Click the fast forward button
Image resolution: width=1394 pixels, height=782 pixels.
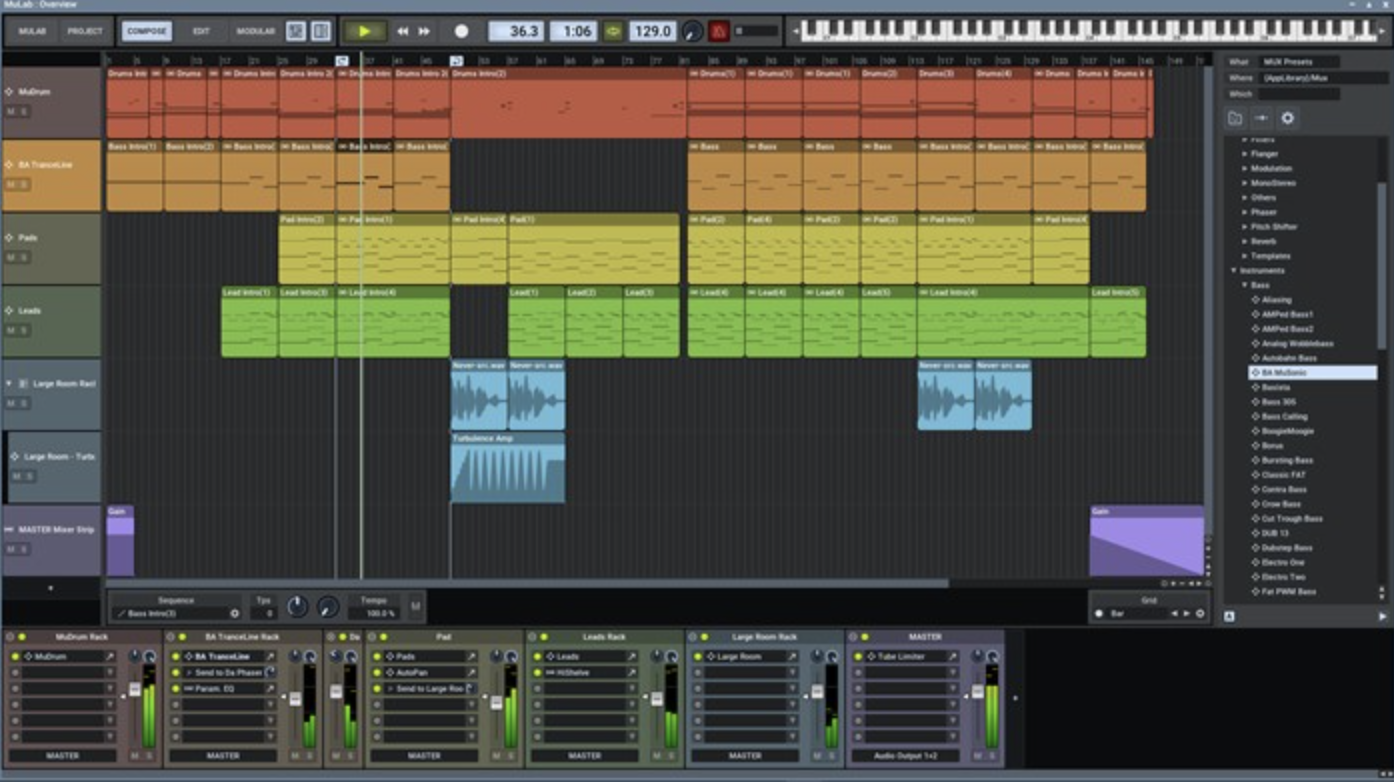pos(425,32)
